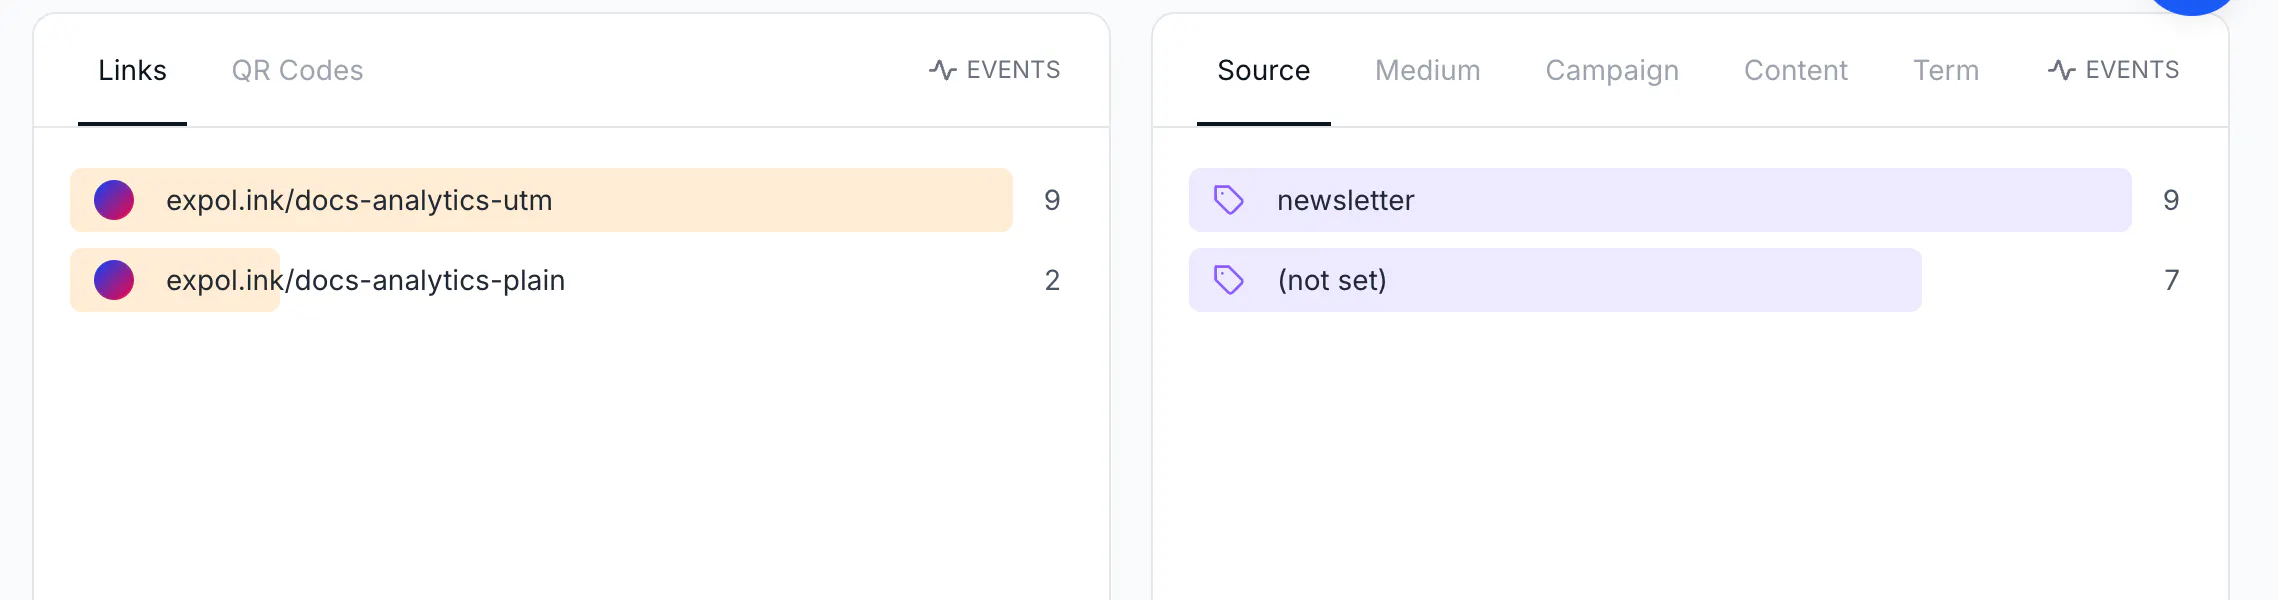2278x600 pixels.
Task: Click the tag icon beside (not set)
Action: pos(1228,280)
